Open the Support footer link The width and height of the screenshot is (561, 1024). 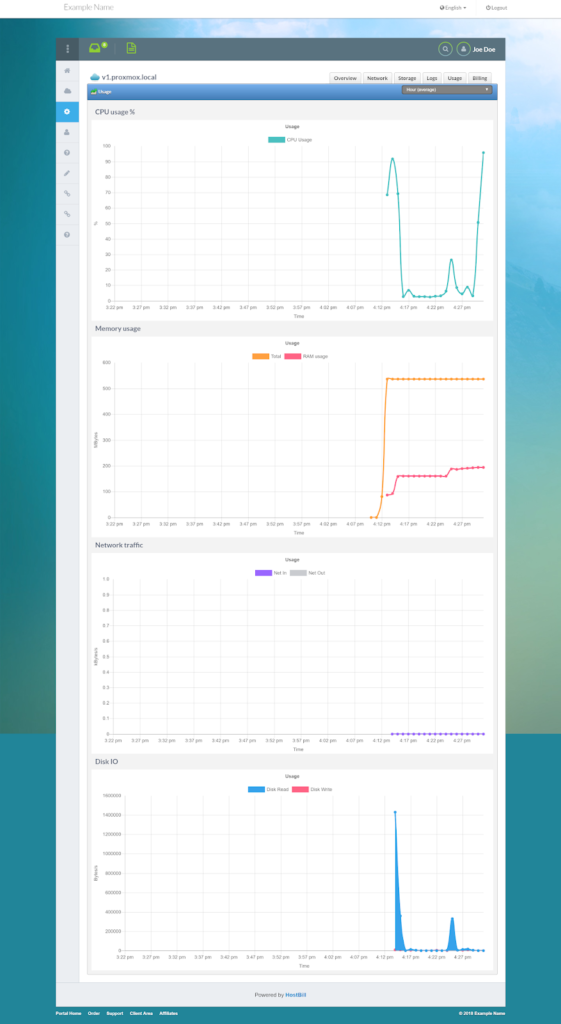[x=115, y=1014]
